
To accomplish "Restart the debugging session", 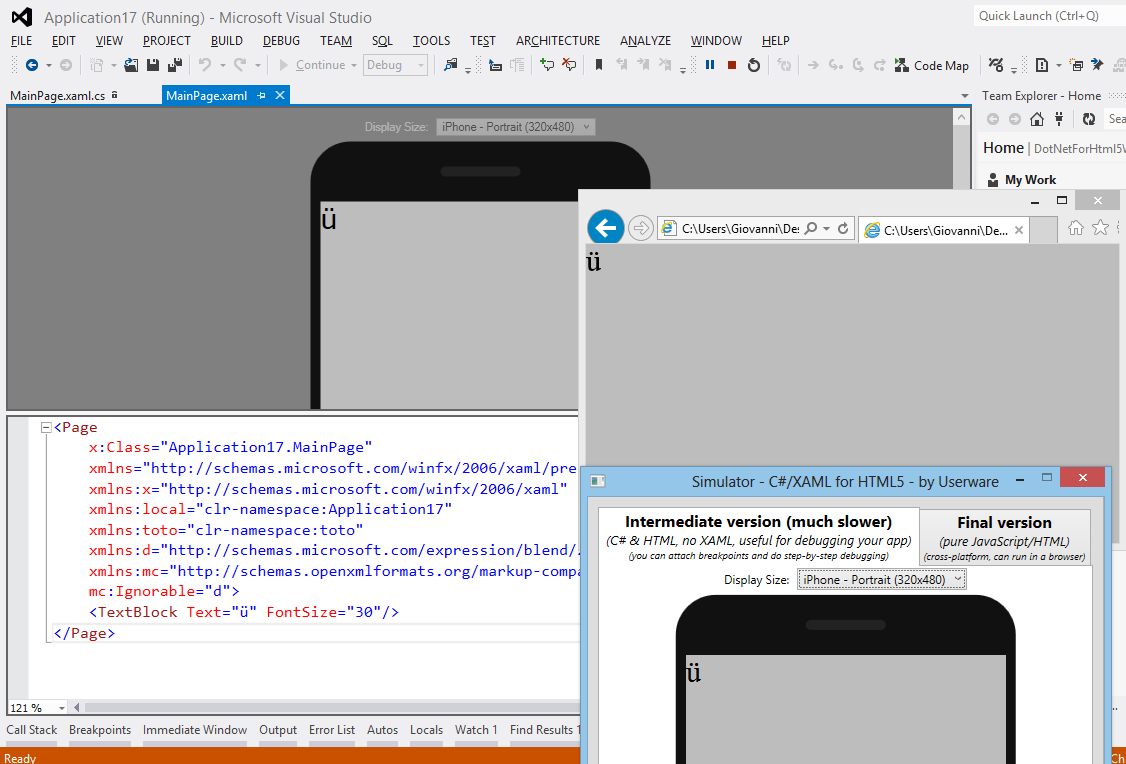I will point(753,65).
